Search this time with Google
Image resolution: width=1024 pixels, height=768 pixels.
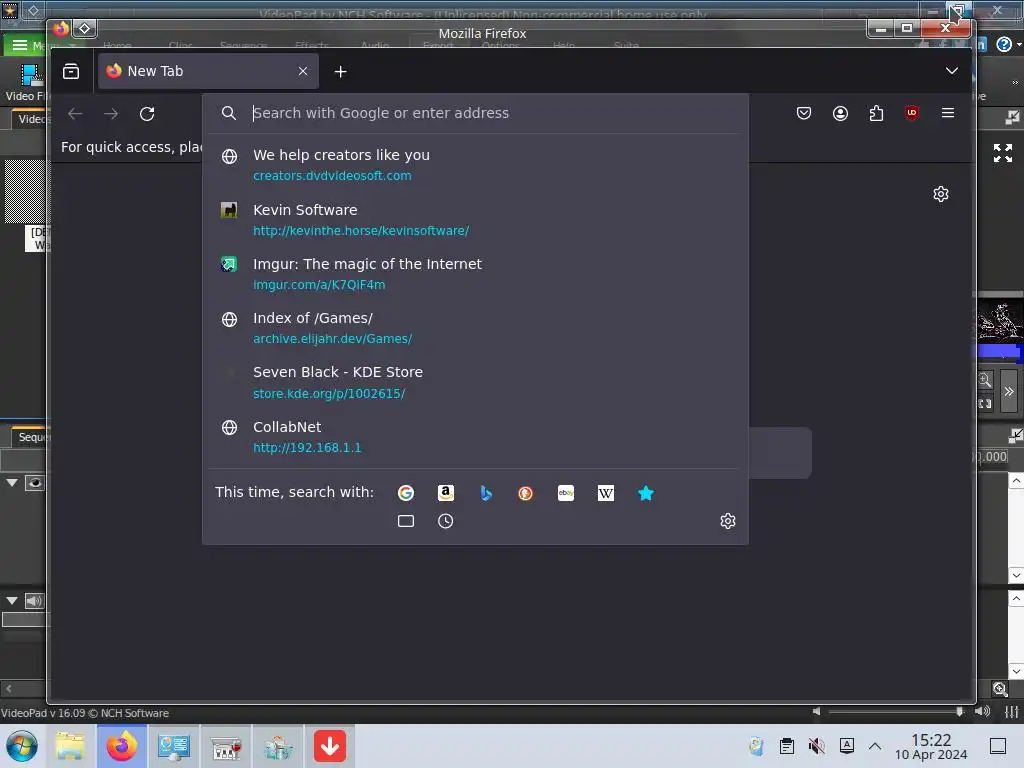tap(406, 493)
